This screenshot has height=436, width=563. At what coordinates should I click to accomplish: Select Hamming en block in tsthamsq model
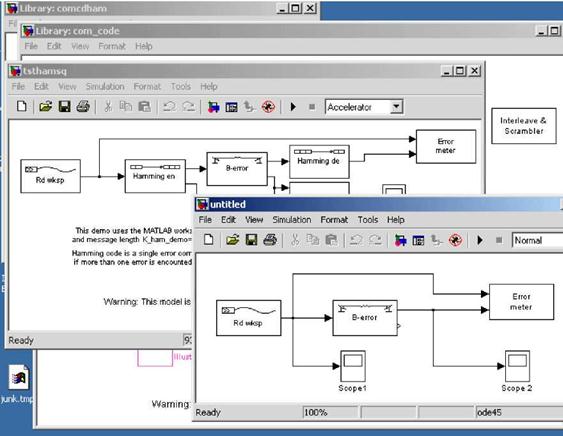(155, 176)
